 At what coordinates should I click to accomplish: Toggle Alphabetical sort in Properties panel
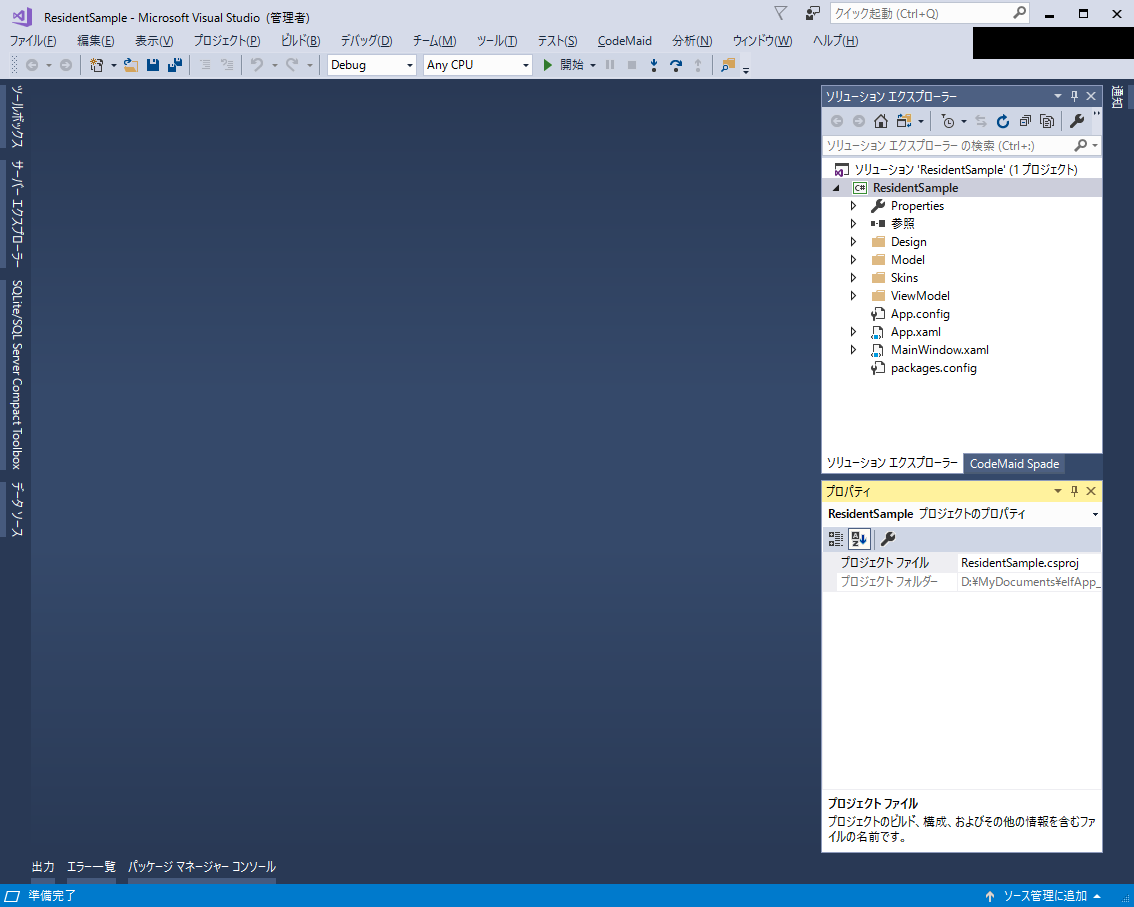point(859,539)
